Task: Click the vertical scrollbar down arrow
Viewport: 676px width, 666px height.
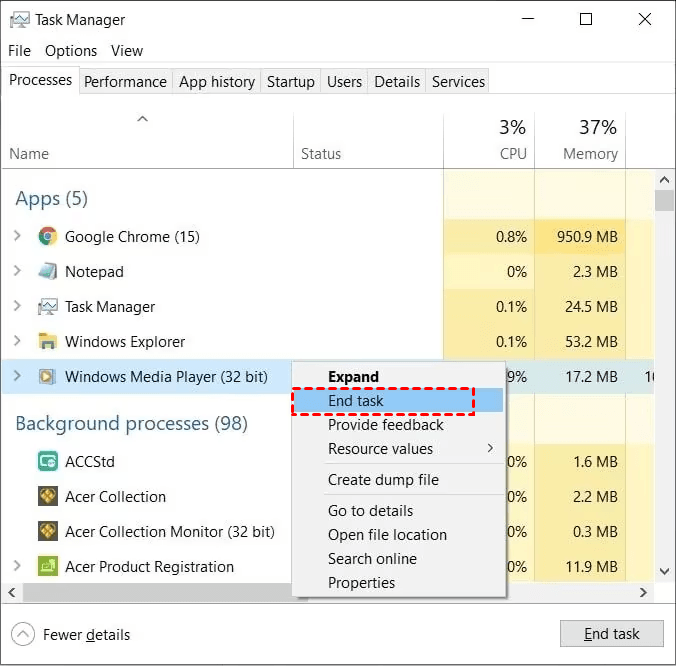Action: (x=664, y=571)
